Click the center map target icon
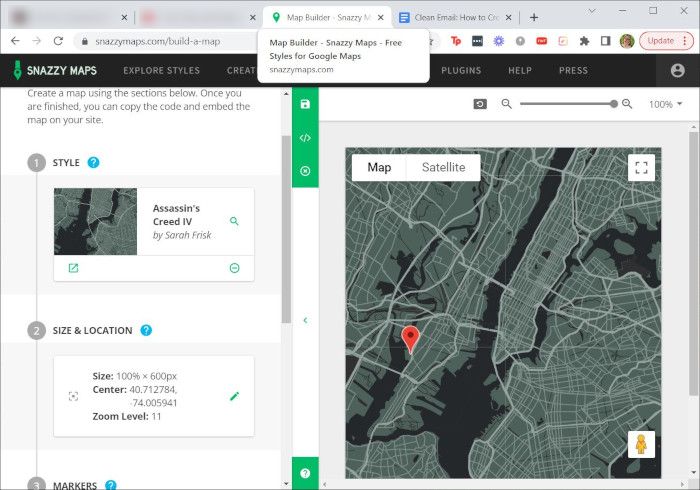 [73, 396]
